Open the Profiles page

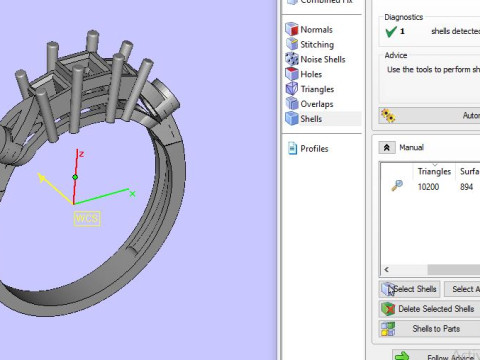314,149
